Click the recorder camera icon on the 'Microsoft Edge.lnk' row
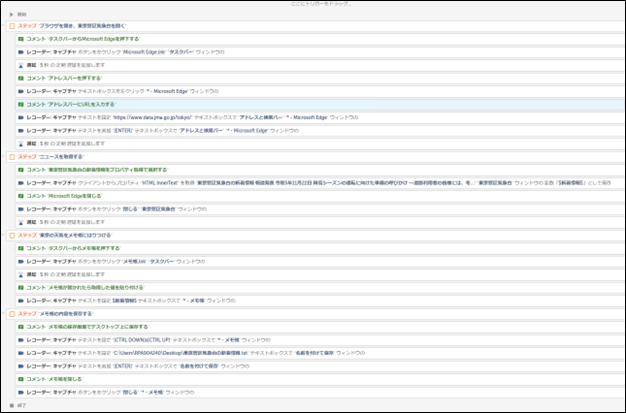Viewport: 626px width, 413px height. 21,51
